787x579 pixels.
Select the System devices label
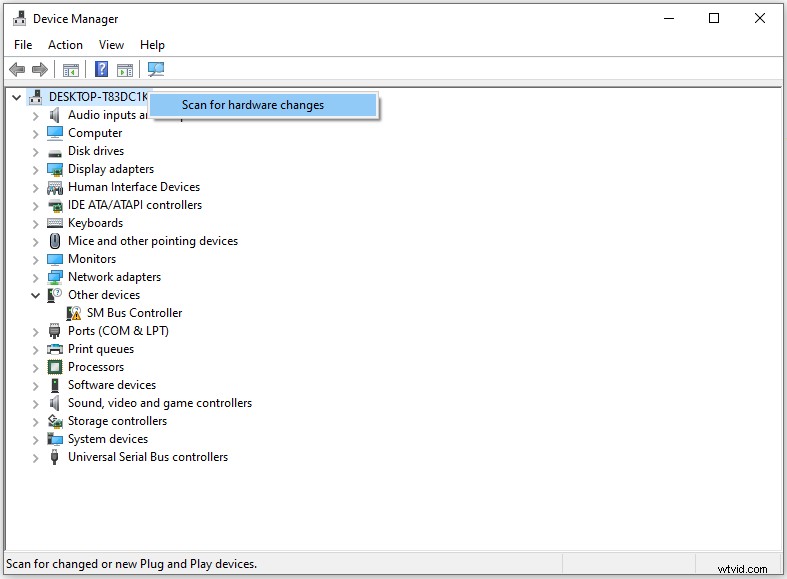pyautogui.click(x=108, y=439)
